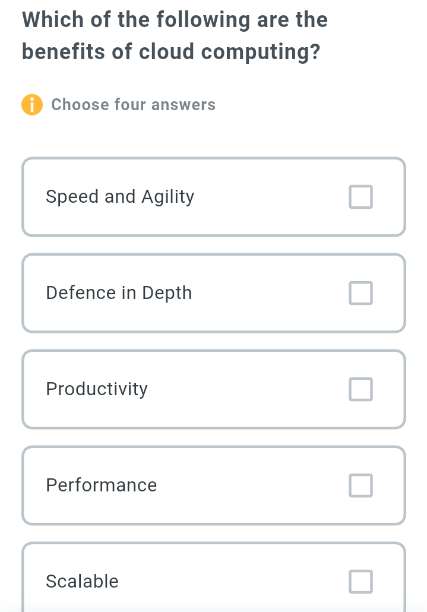Click the 'Defence in Depth' label text

119,293
